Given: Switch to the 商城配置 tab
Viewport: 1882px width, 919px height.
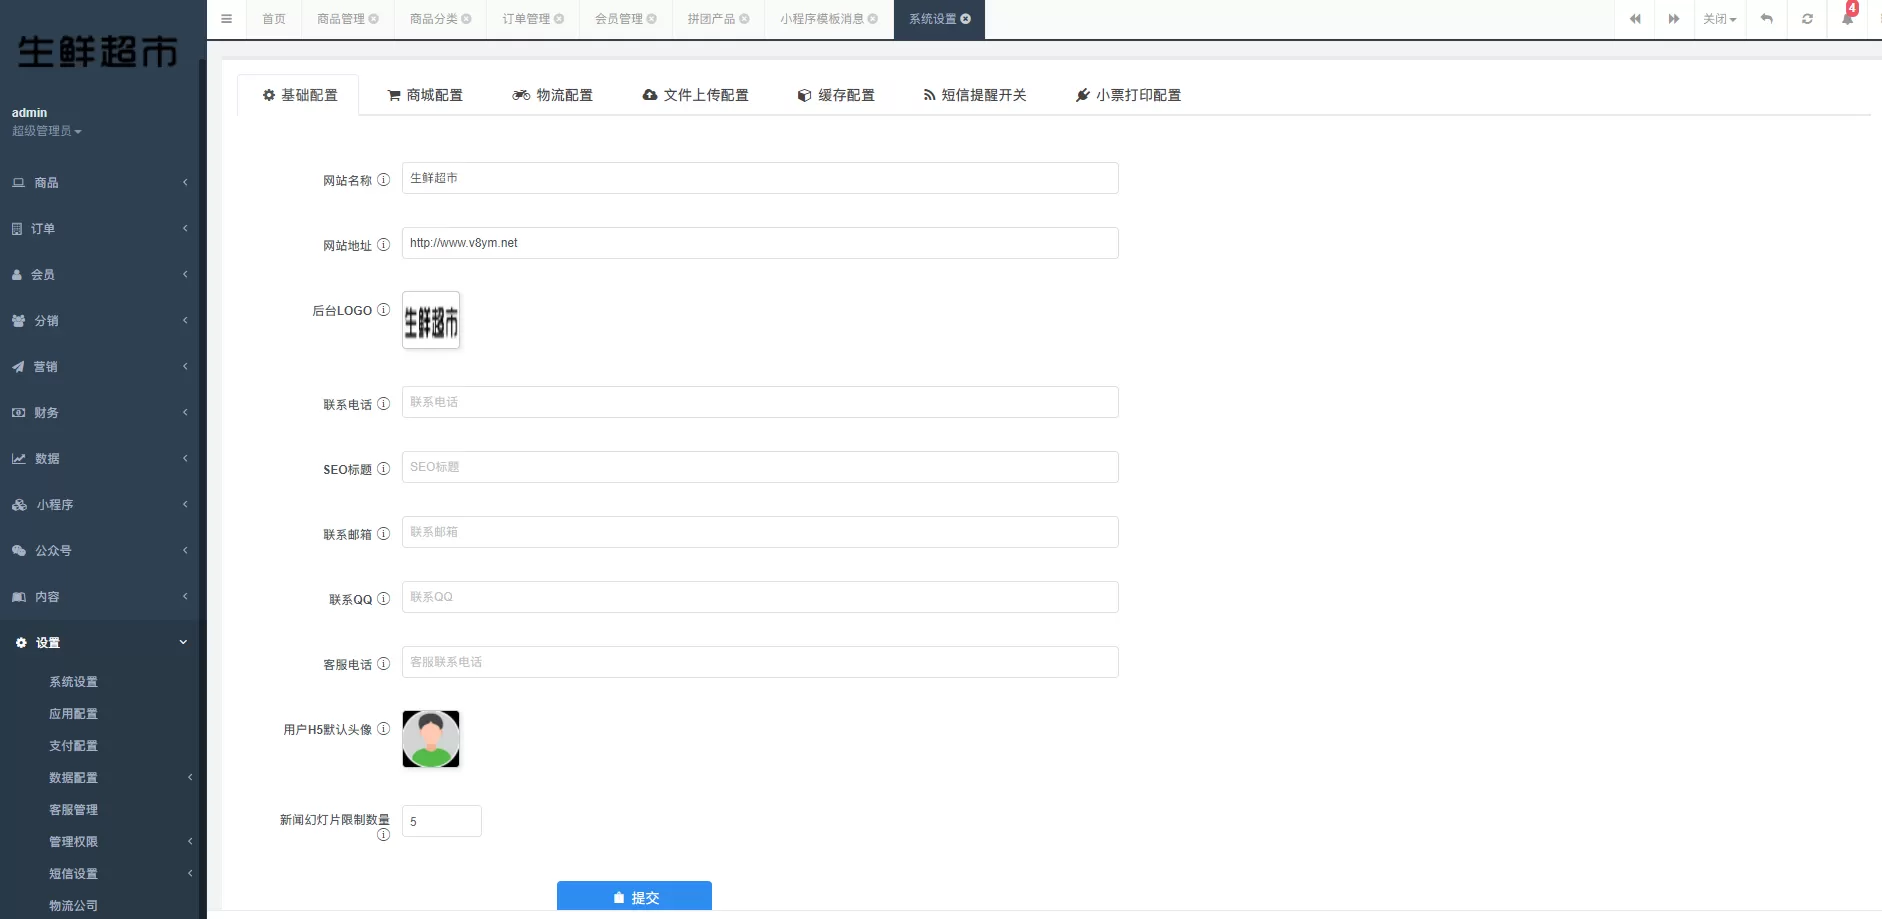Looking at the screenshot, I should point(425,95).
